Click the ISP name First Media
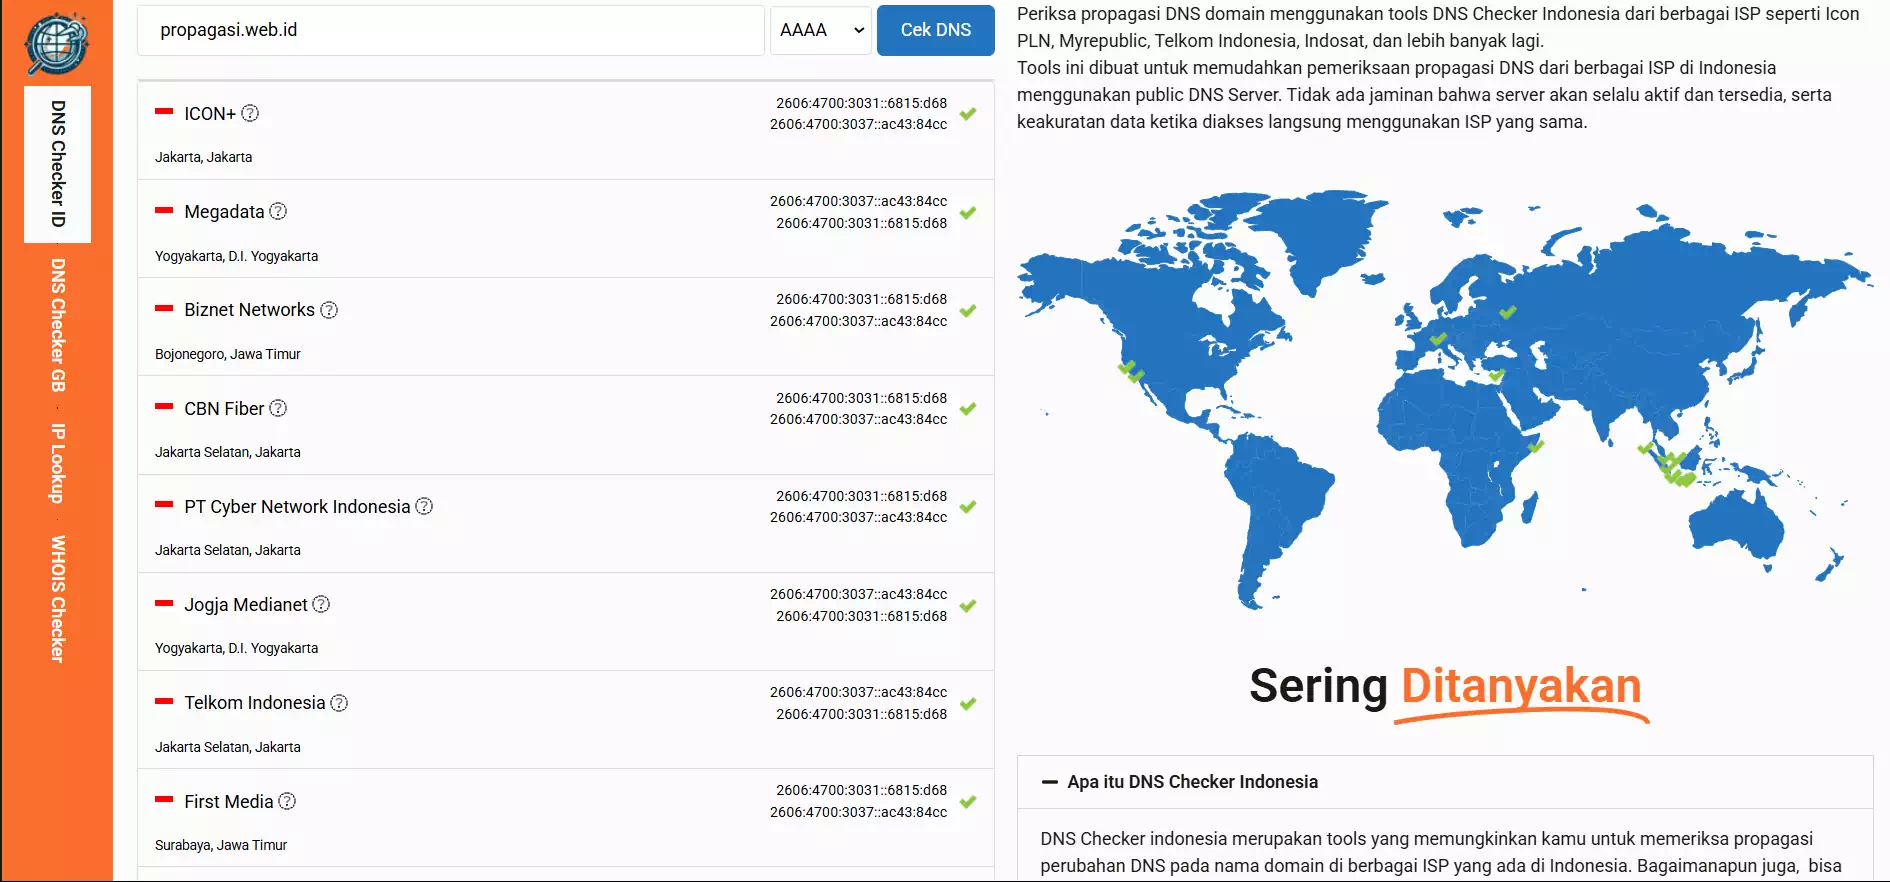 (x=228, y=801)
